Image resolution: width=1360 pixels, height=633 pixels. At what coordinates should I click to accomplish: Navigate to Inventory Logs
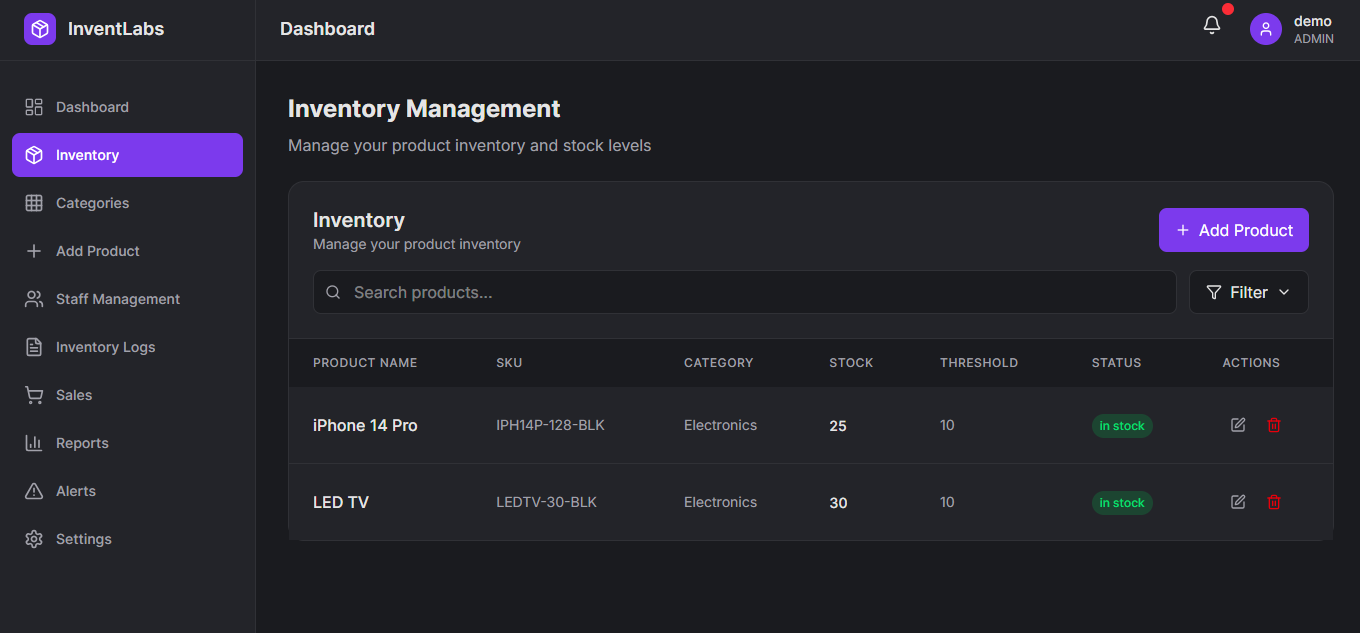[105, 347]
